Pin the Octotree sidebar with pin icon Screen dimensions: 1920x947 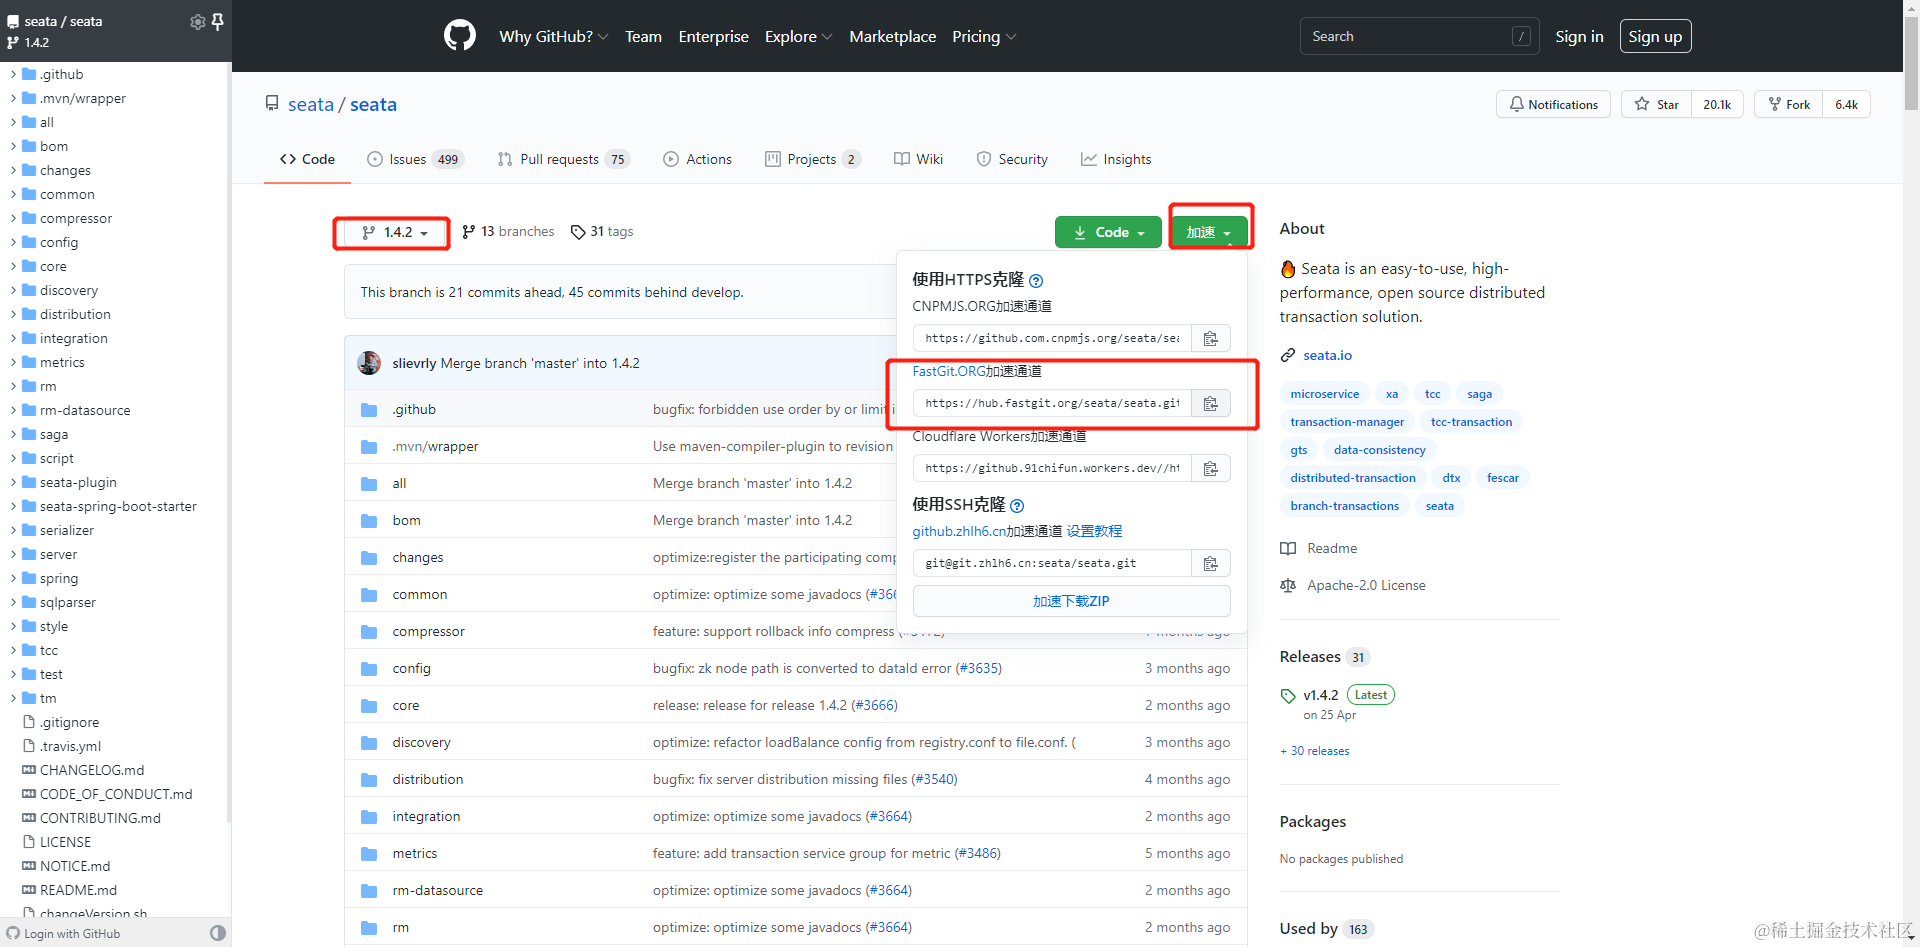tap(217, 21)
